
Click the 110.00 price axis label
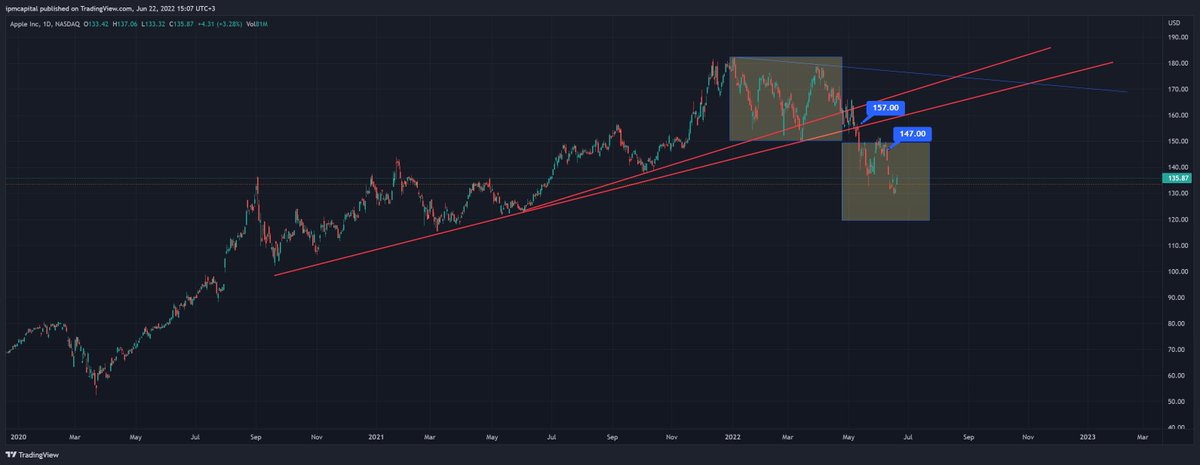click(x=1177, y=246)
